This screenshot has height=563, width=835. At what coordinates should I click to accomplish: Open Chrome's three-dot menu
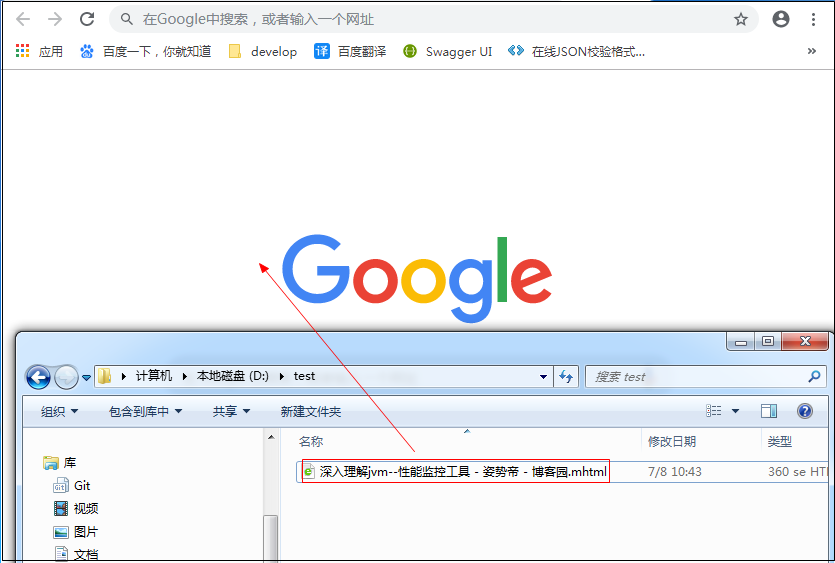[813, 20]
